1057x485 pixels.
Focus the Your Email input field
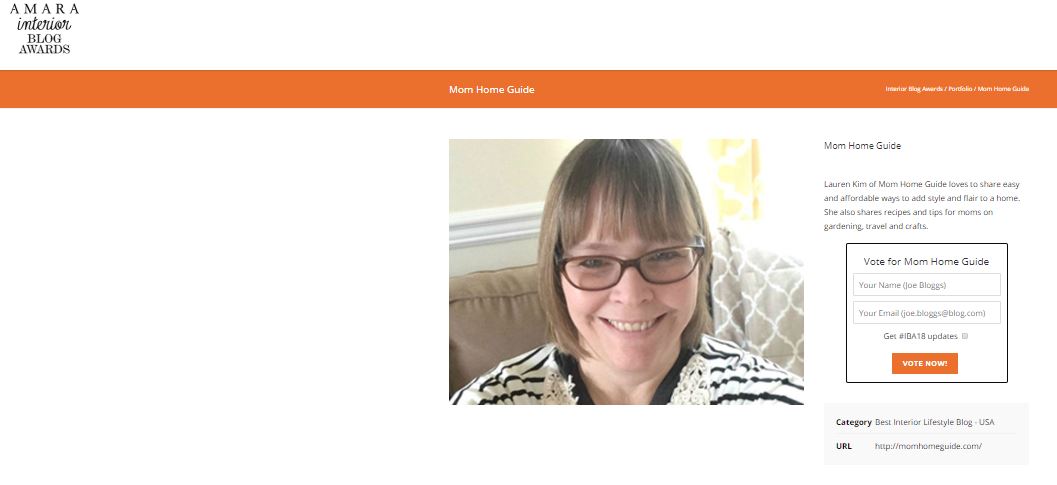[x=926, y=313]
